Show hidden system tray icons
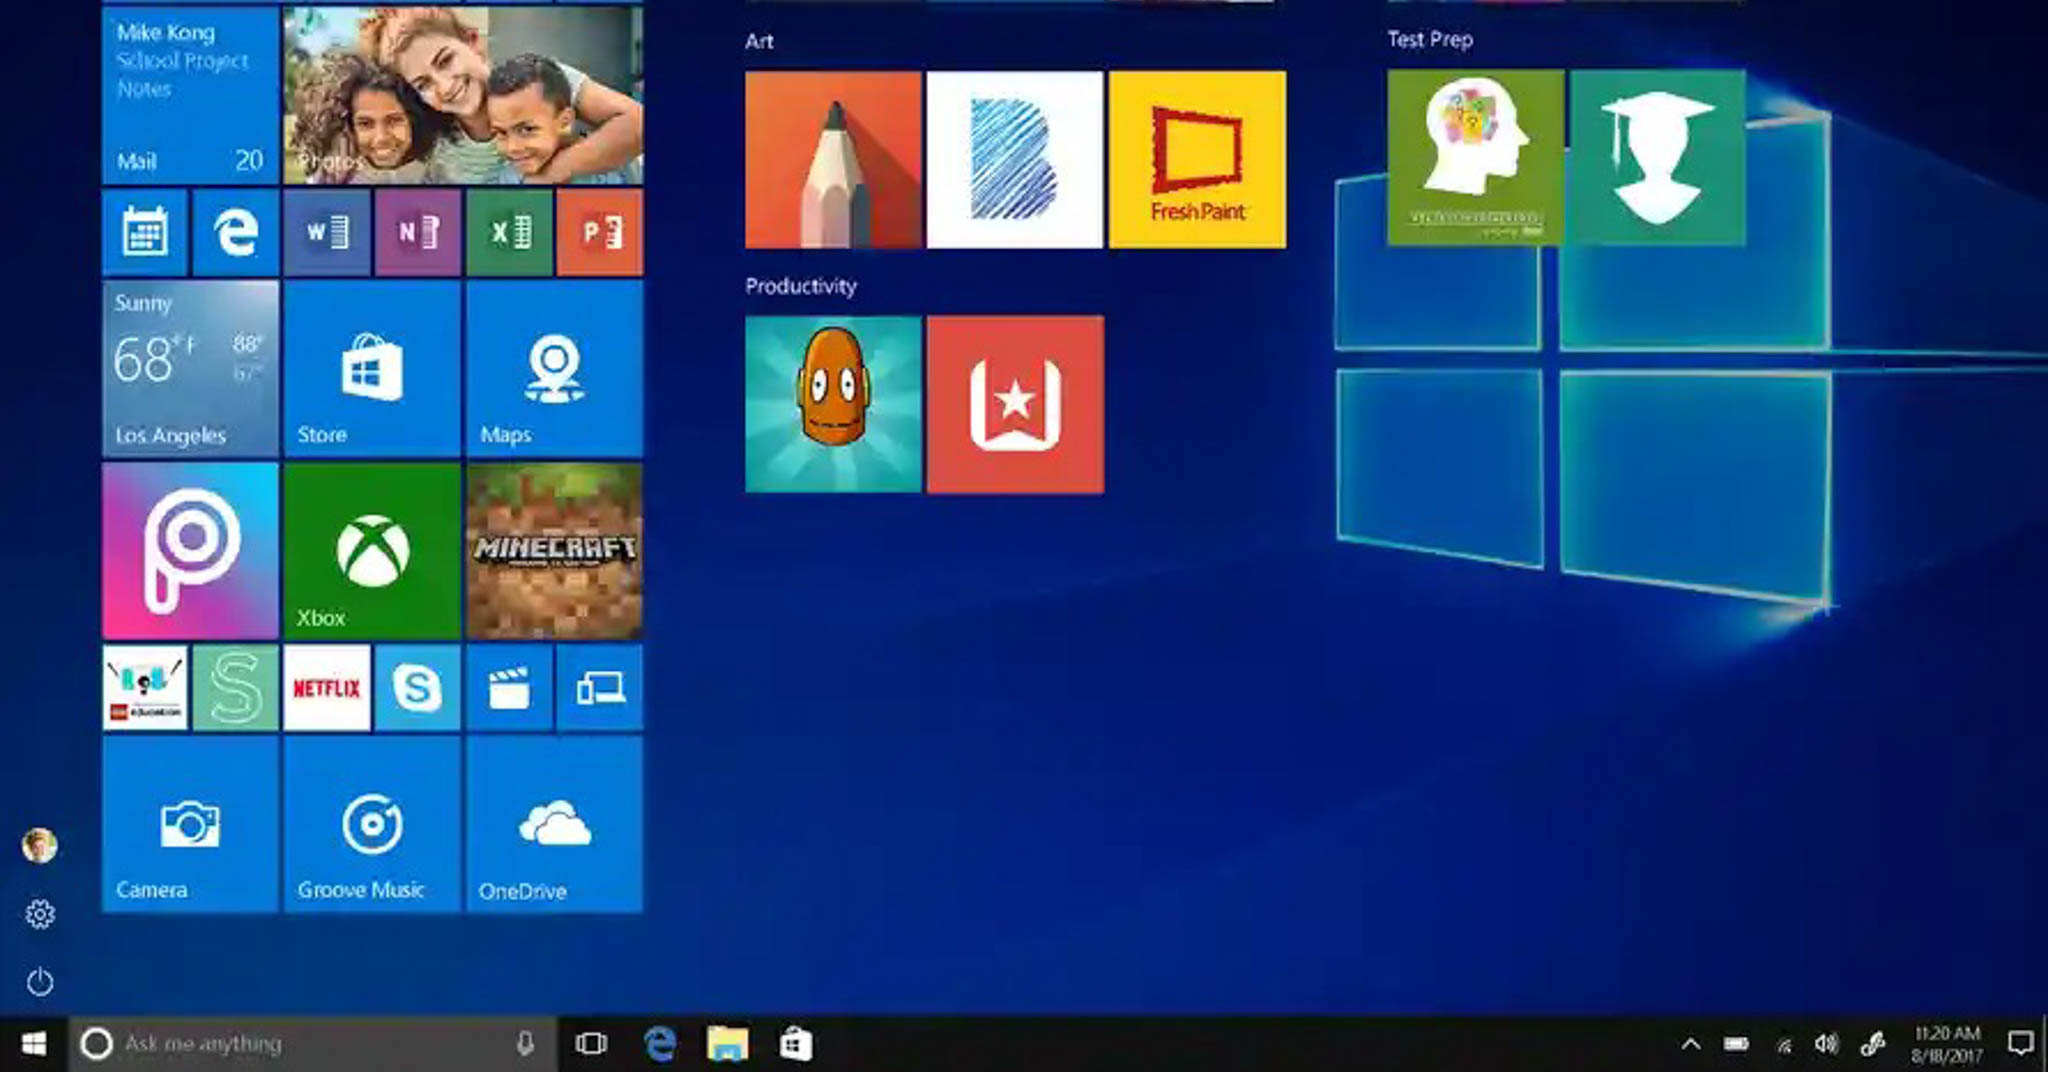 click(x=1691, y=1044)
